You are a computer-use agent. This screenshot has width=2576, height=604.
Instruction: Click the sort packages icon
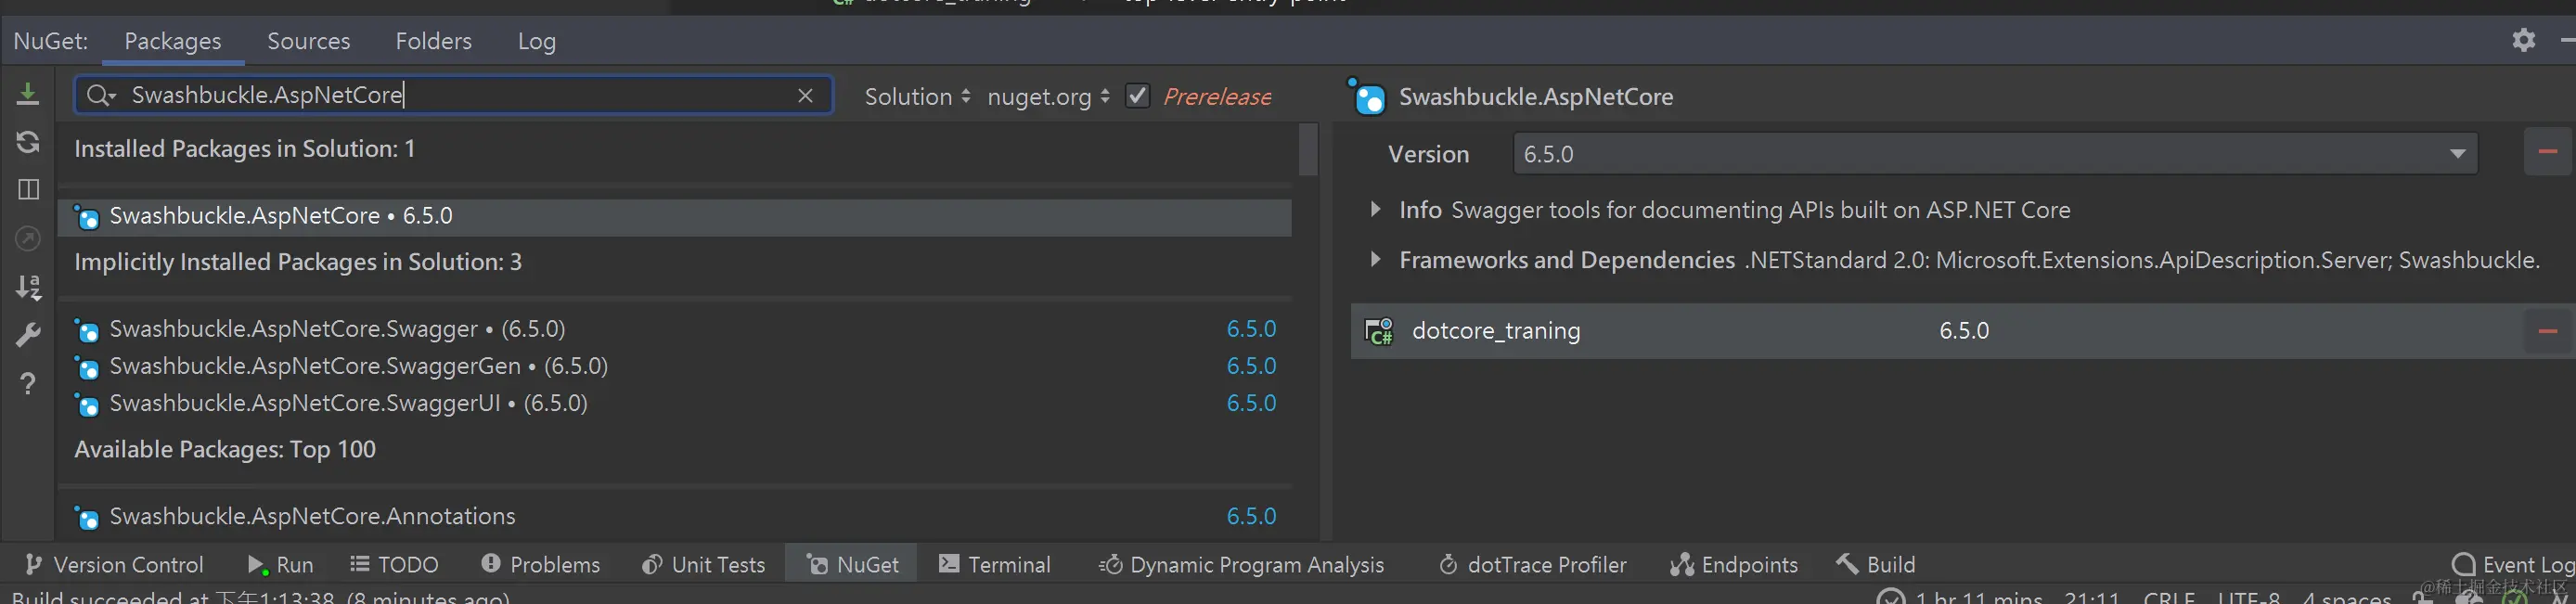pos(28,287)
